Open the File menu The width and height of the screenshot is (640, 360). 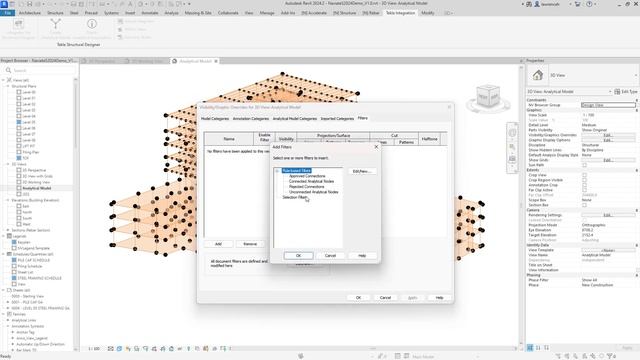click(x=7, y=13)
